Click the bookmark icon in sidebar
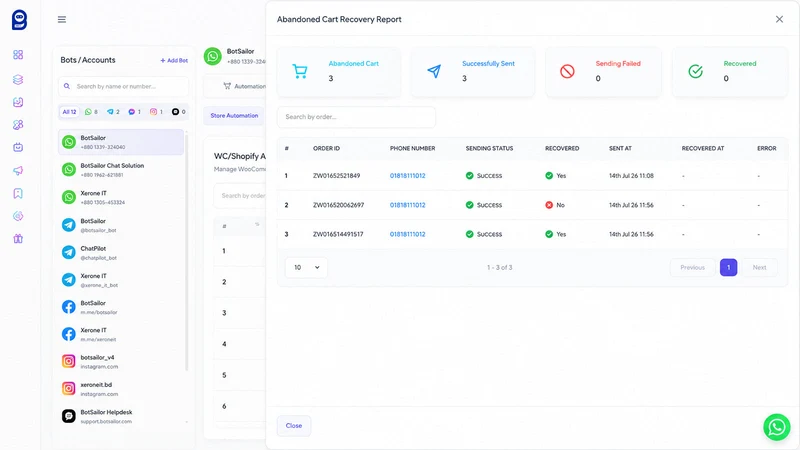800x450 pixels. click(x=18, y=193)
